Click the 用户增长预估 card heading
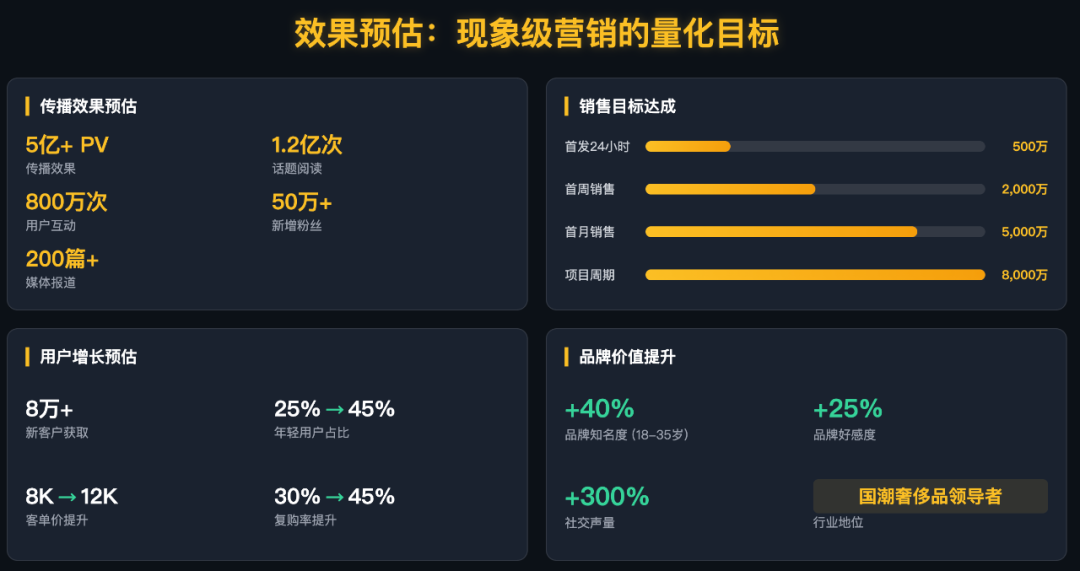 88,357
